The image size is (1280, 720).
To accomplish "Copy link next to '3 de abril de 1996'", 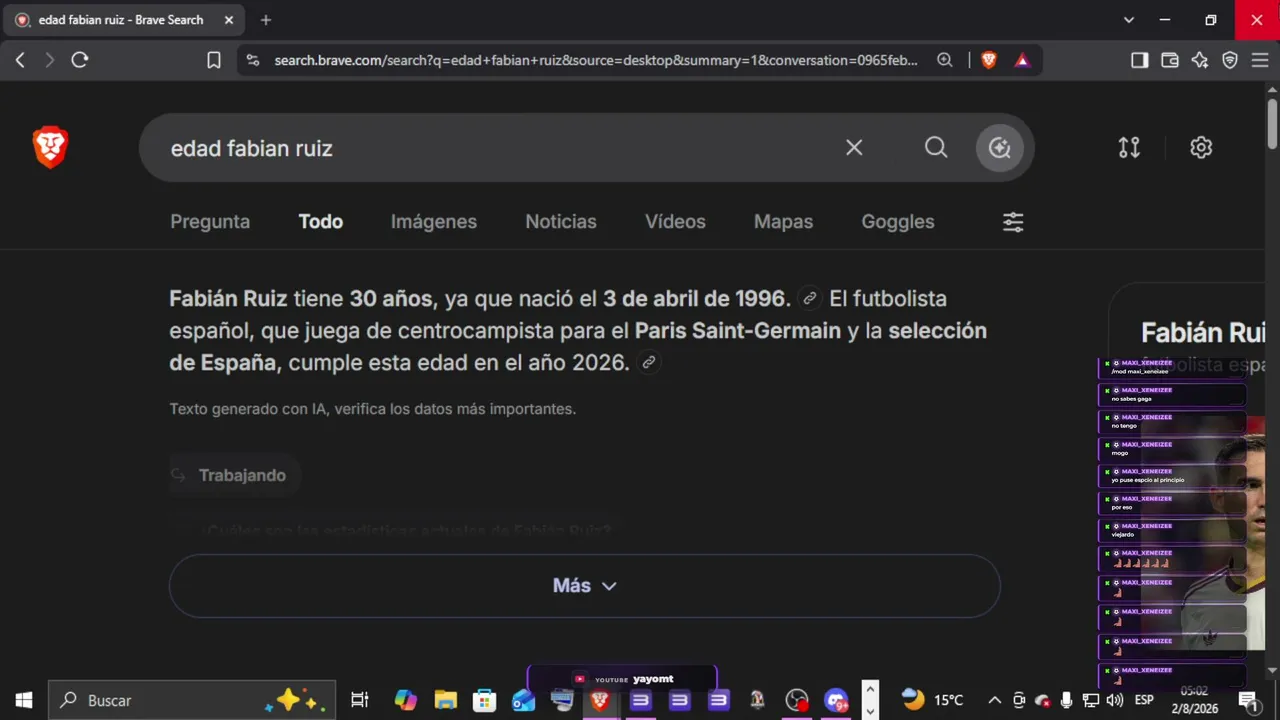I will click(x=810, y=298).
